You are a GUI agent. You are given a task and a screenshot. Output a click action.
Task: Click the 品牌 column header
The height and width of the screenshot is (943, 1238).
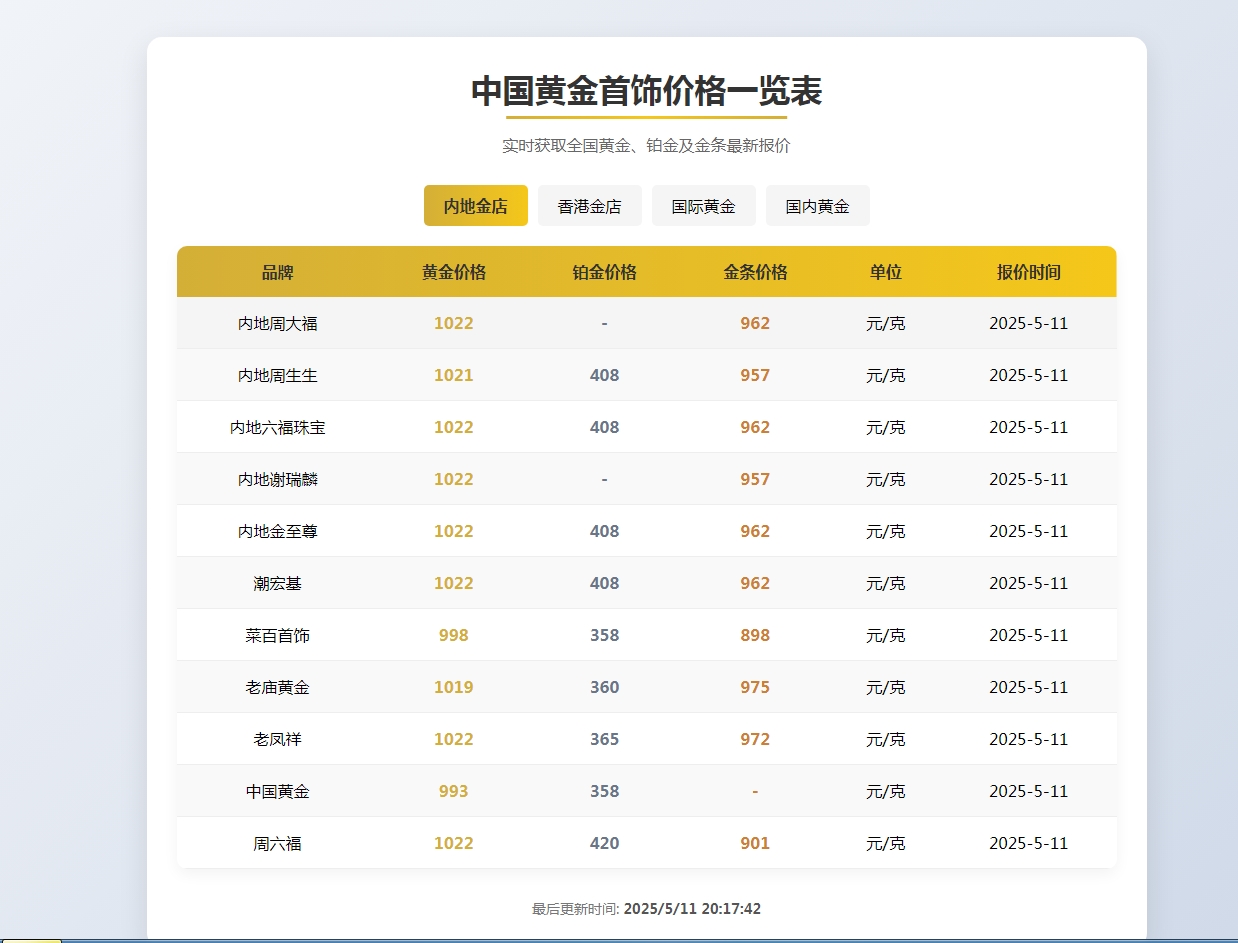[x=278, y=272]
